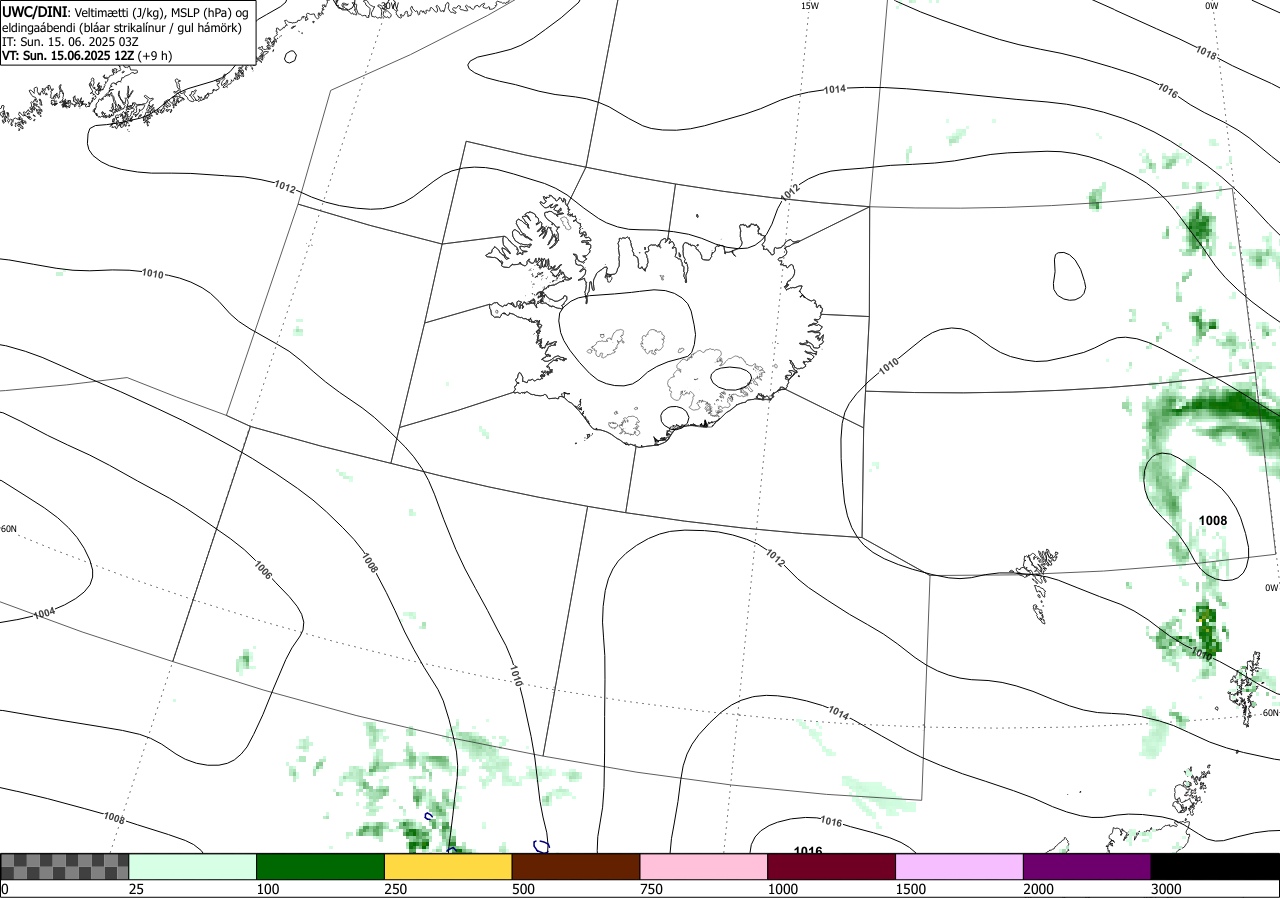Select the brown 500–750 legend swatch
Image resolution: width=1280 pixels, height=898 pixels.
click(576, 866)
